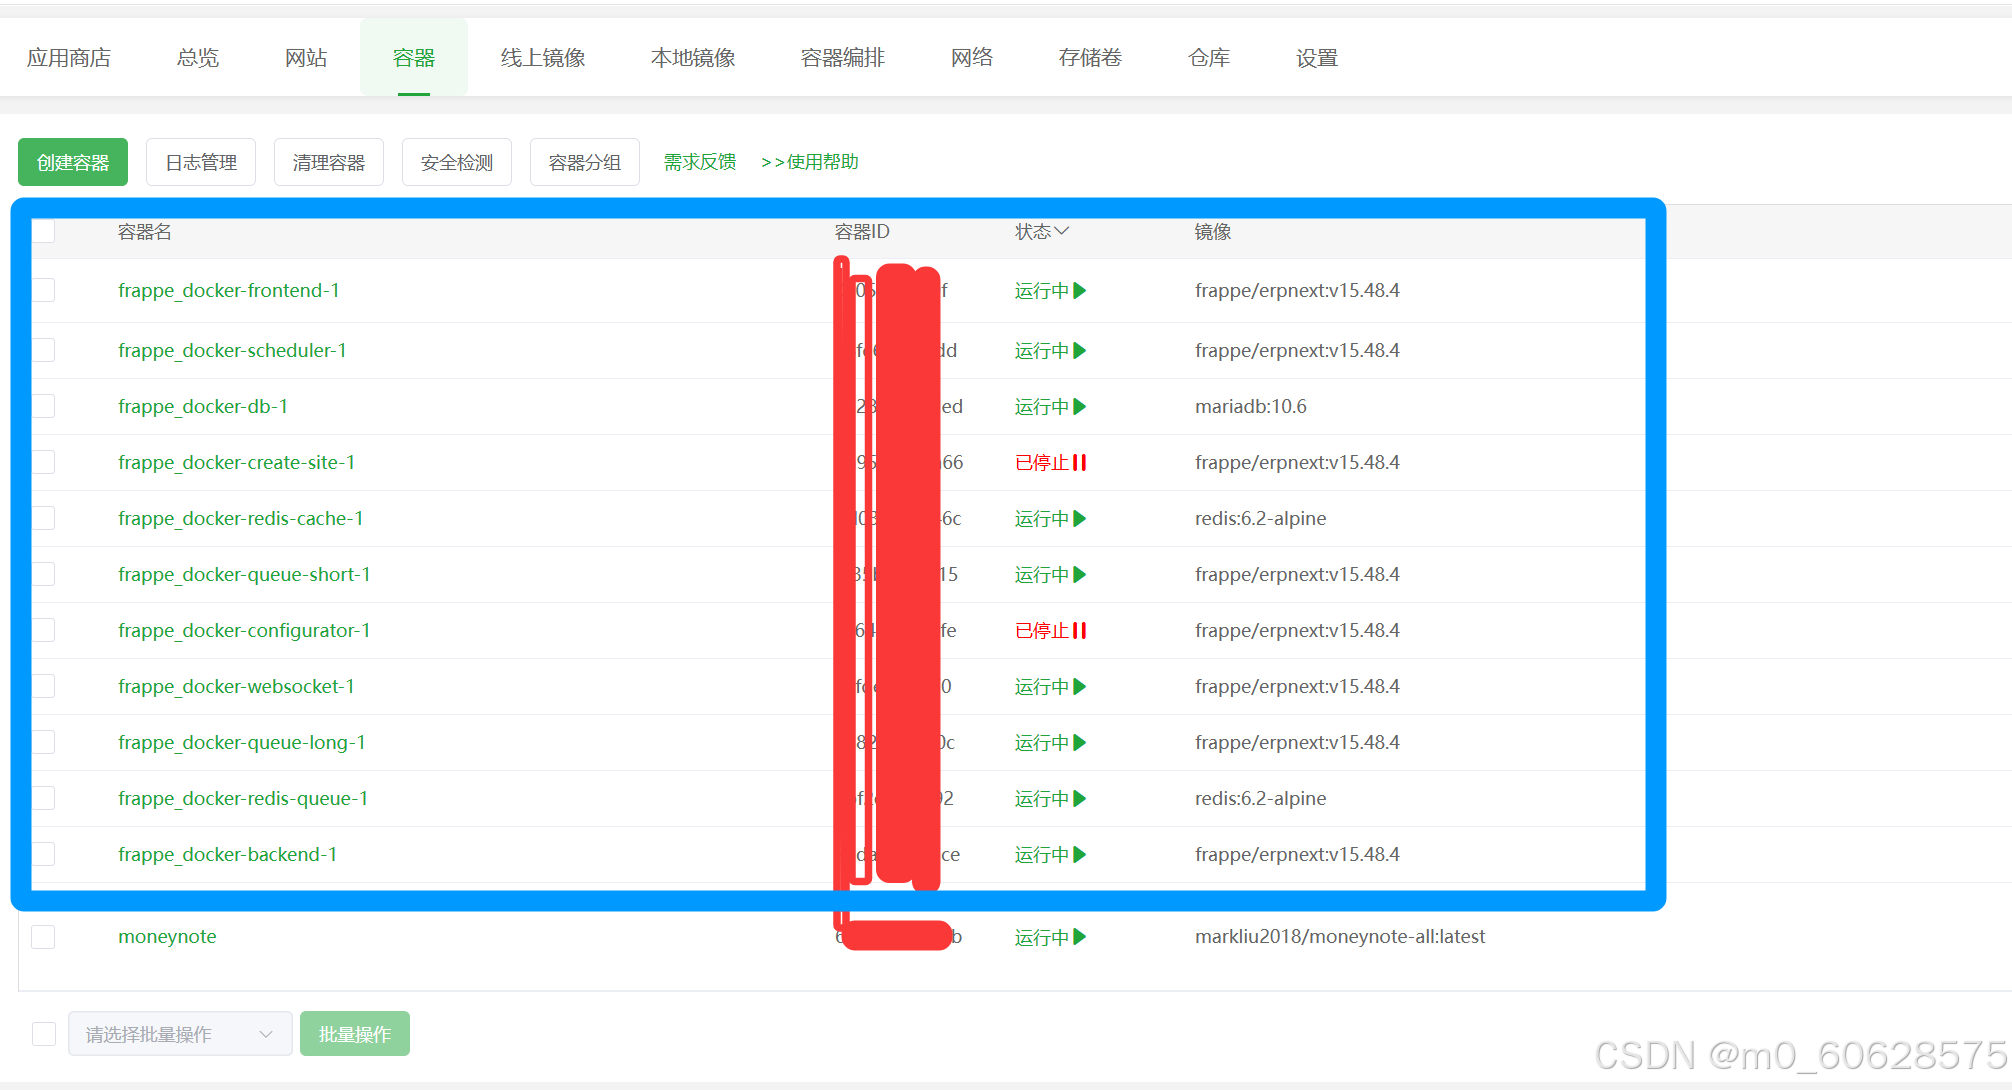Screen dimensions: 2012x1090
Task: Select the moneynote row checkbox
Action: (43, 937)
